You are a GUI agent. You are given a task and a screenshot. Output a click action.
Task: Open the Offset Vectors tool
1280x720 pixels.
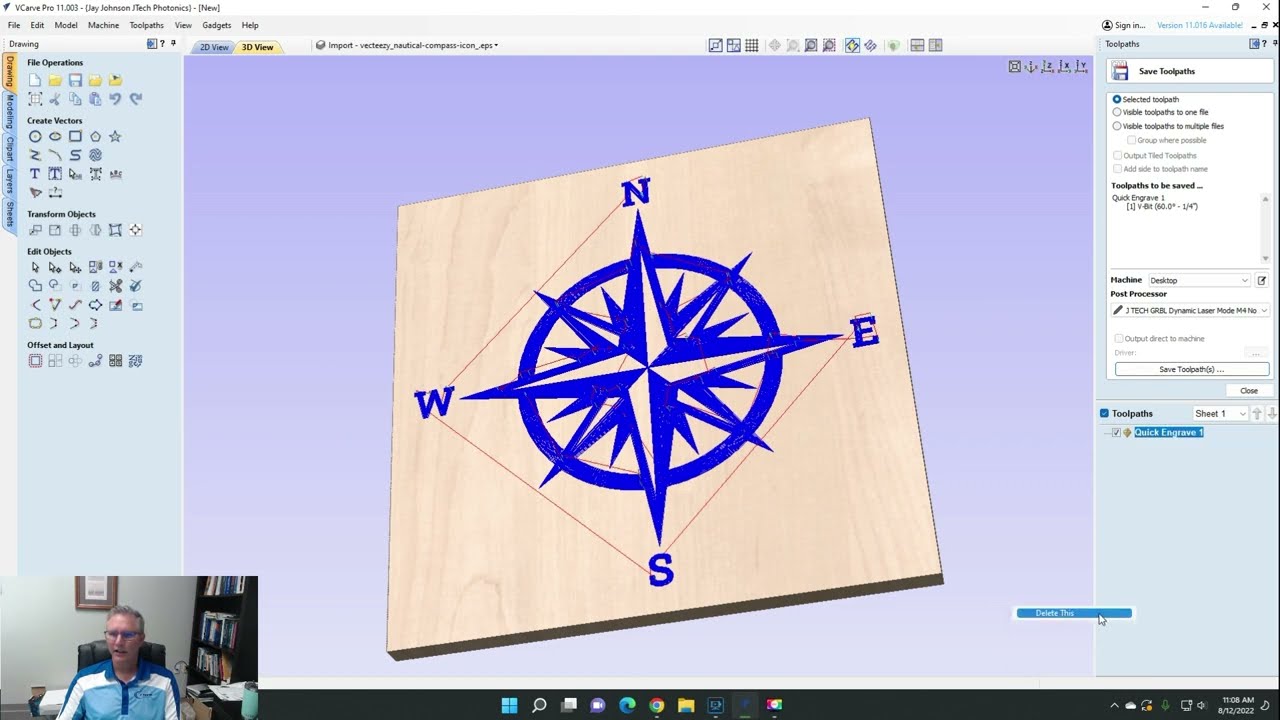(x=35, y=361)
